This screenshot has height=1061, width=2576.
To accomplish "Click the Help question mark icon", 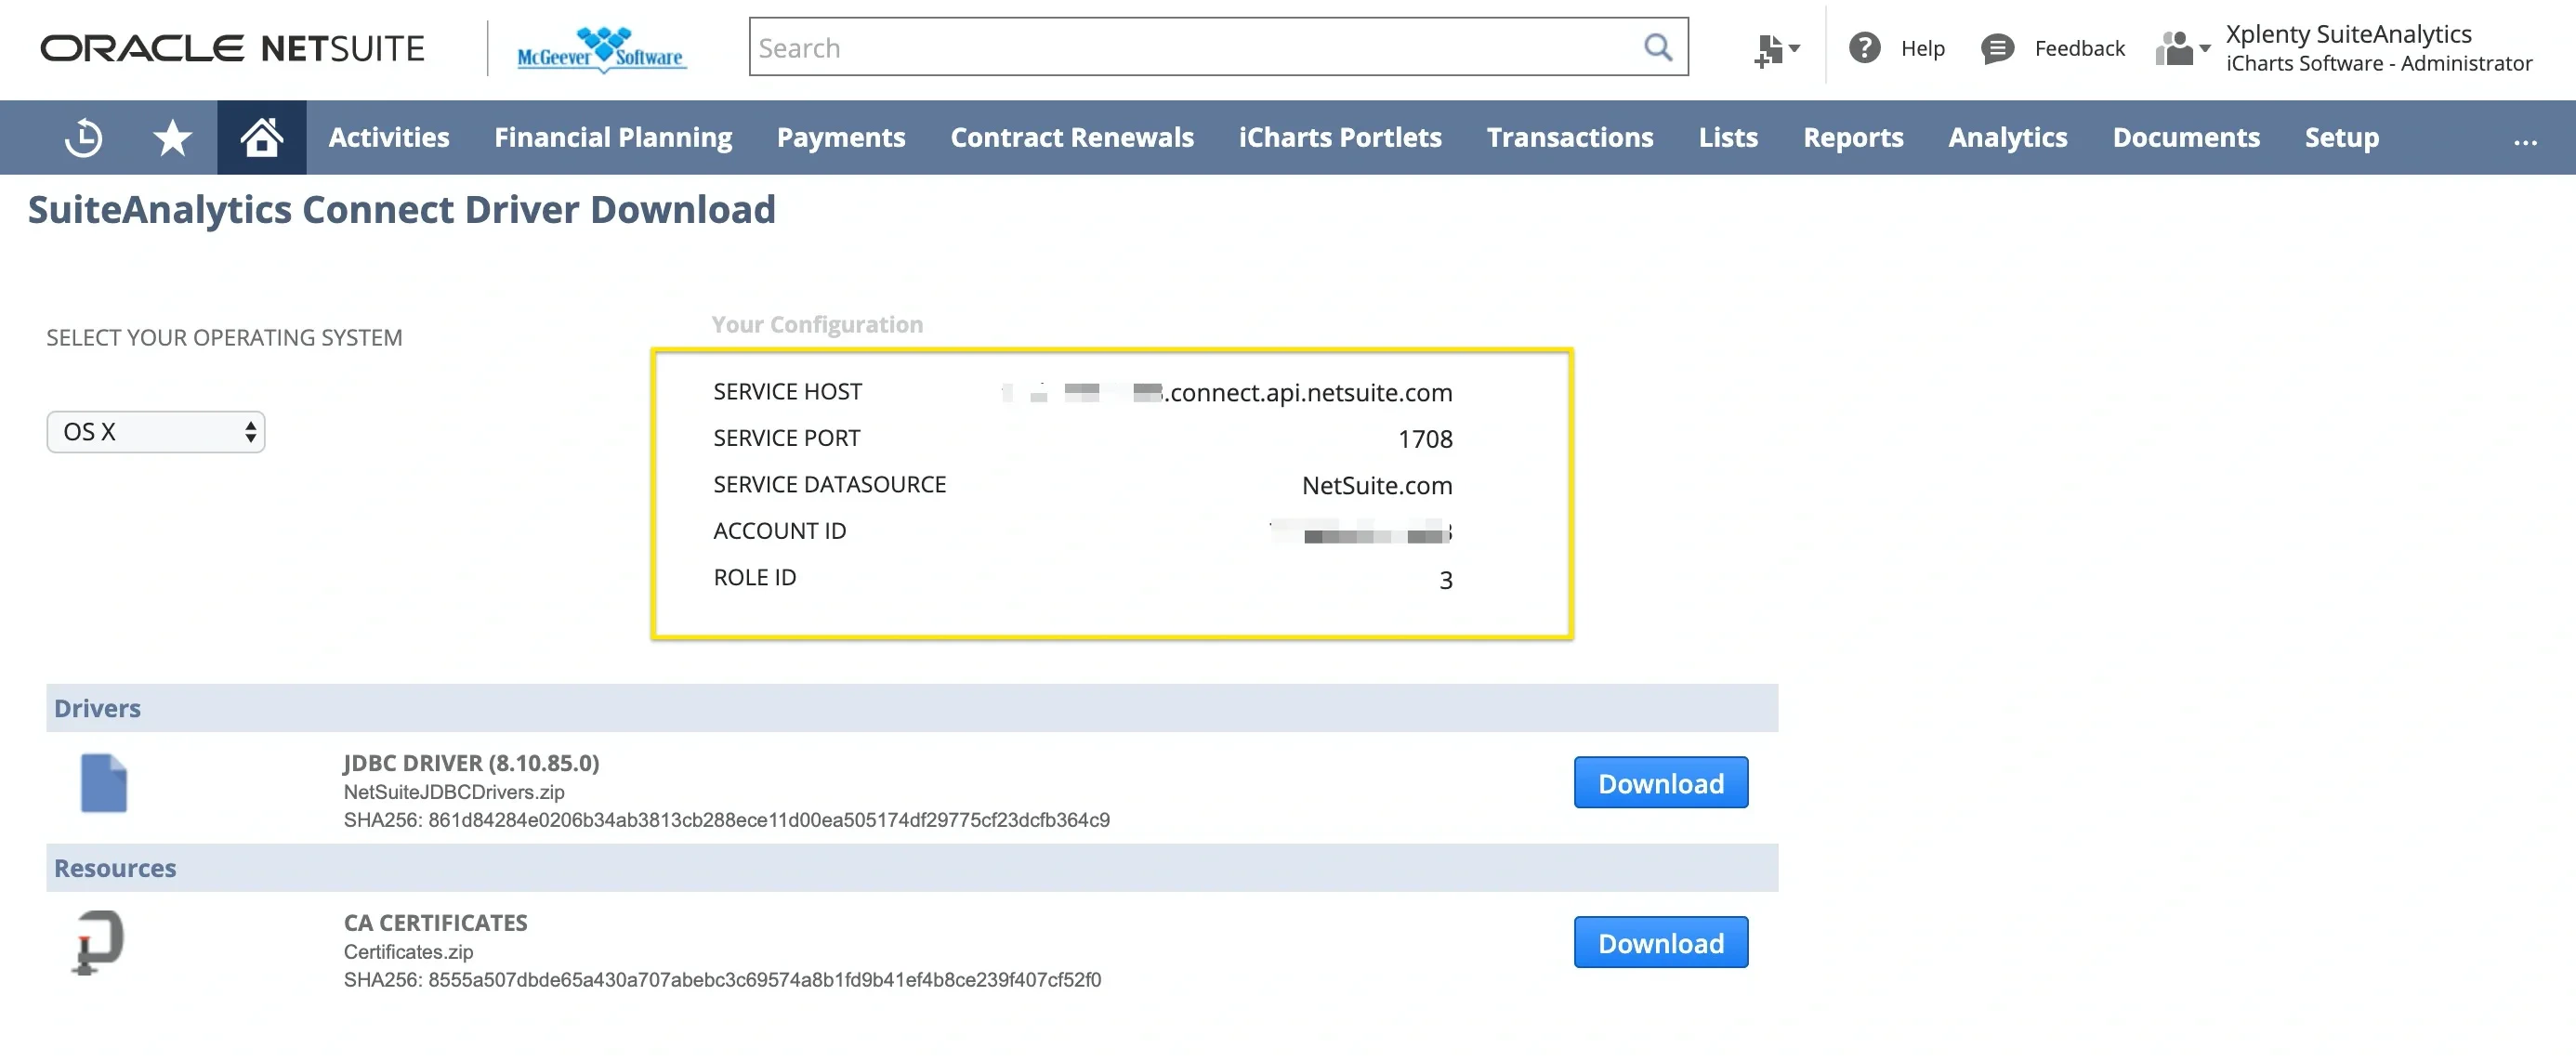I will [x=1864, y=47].
